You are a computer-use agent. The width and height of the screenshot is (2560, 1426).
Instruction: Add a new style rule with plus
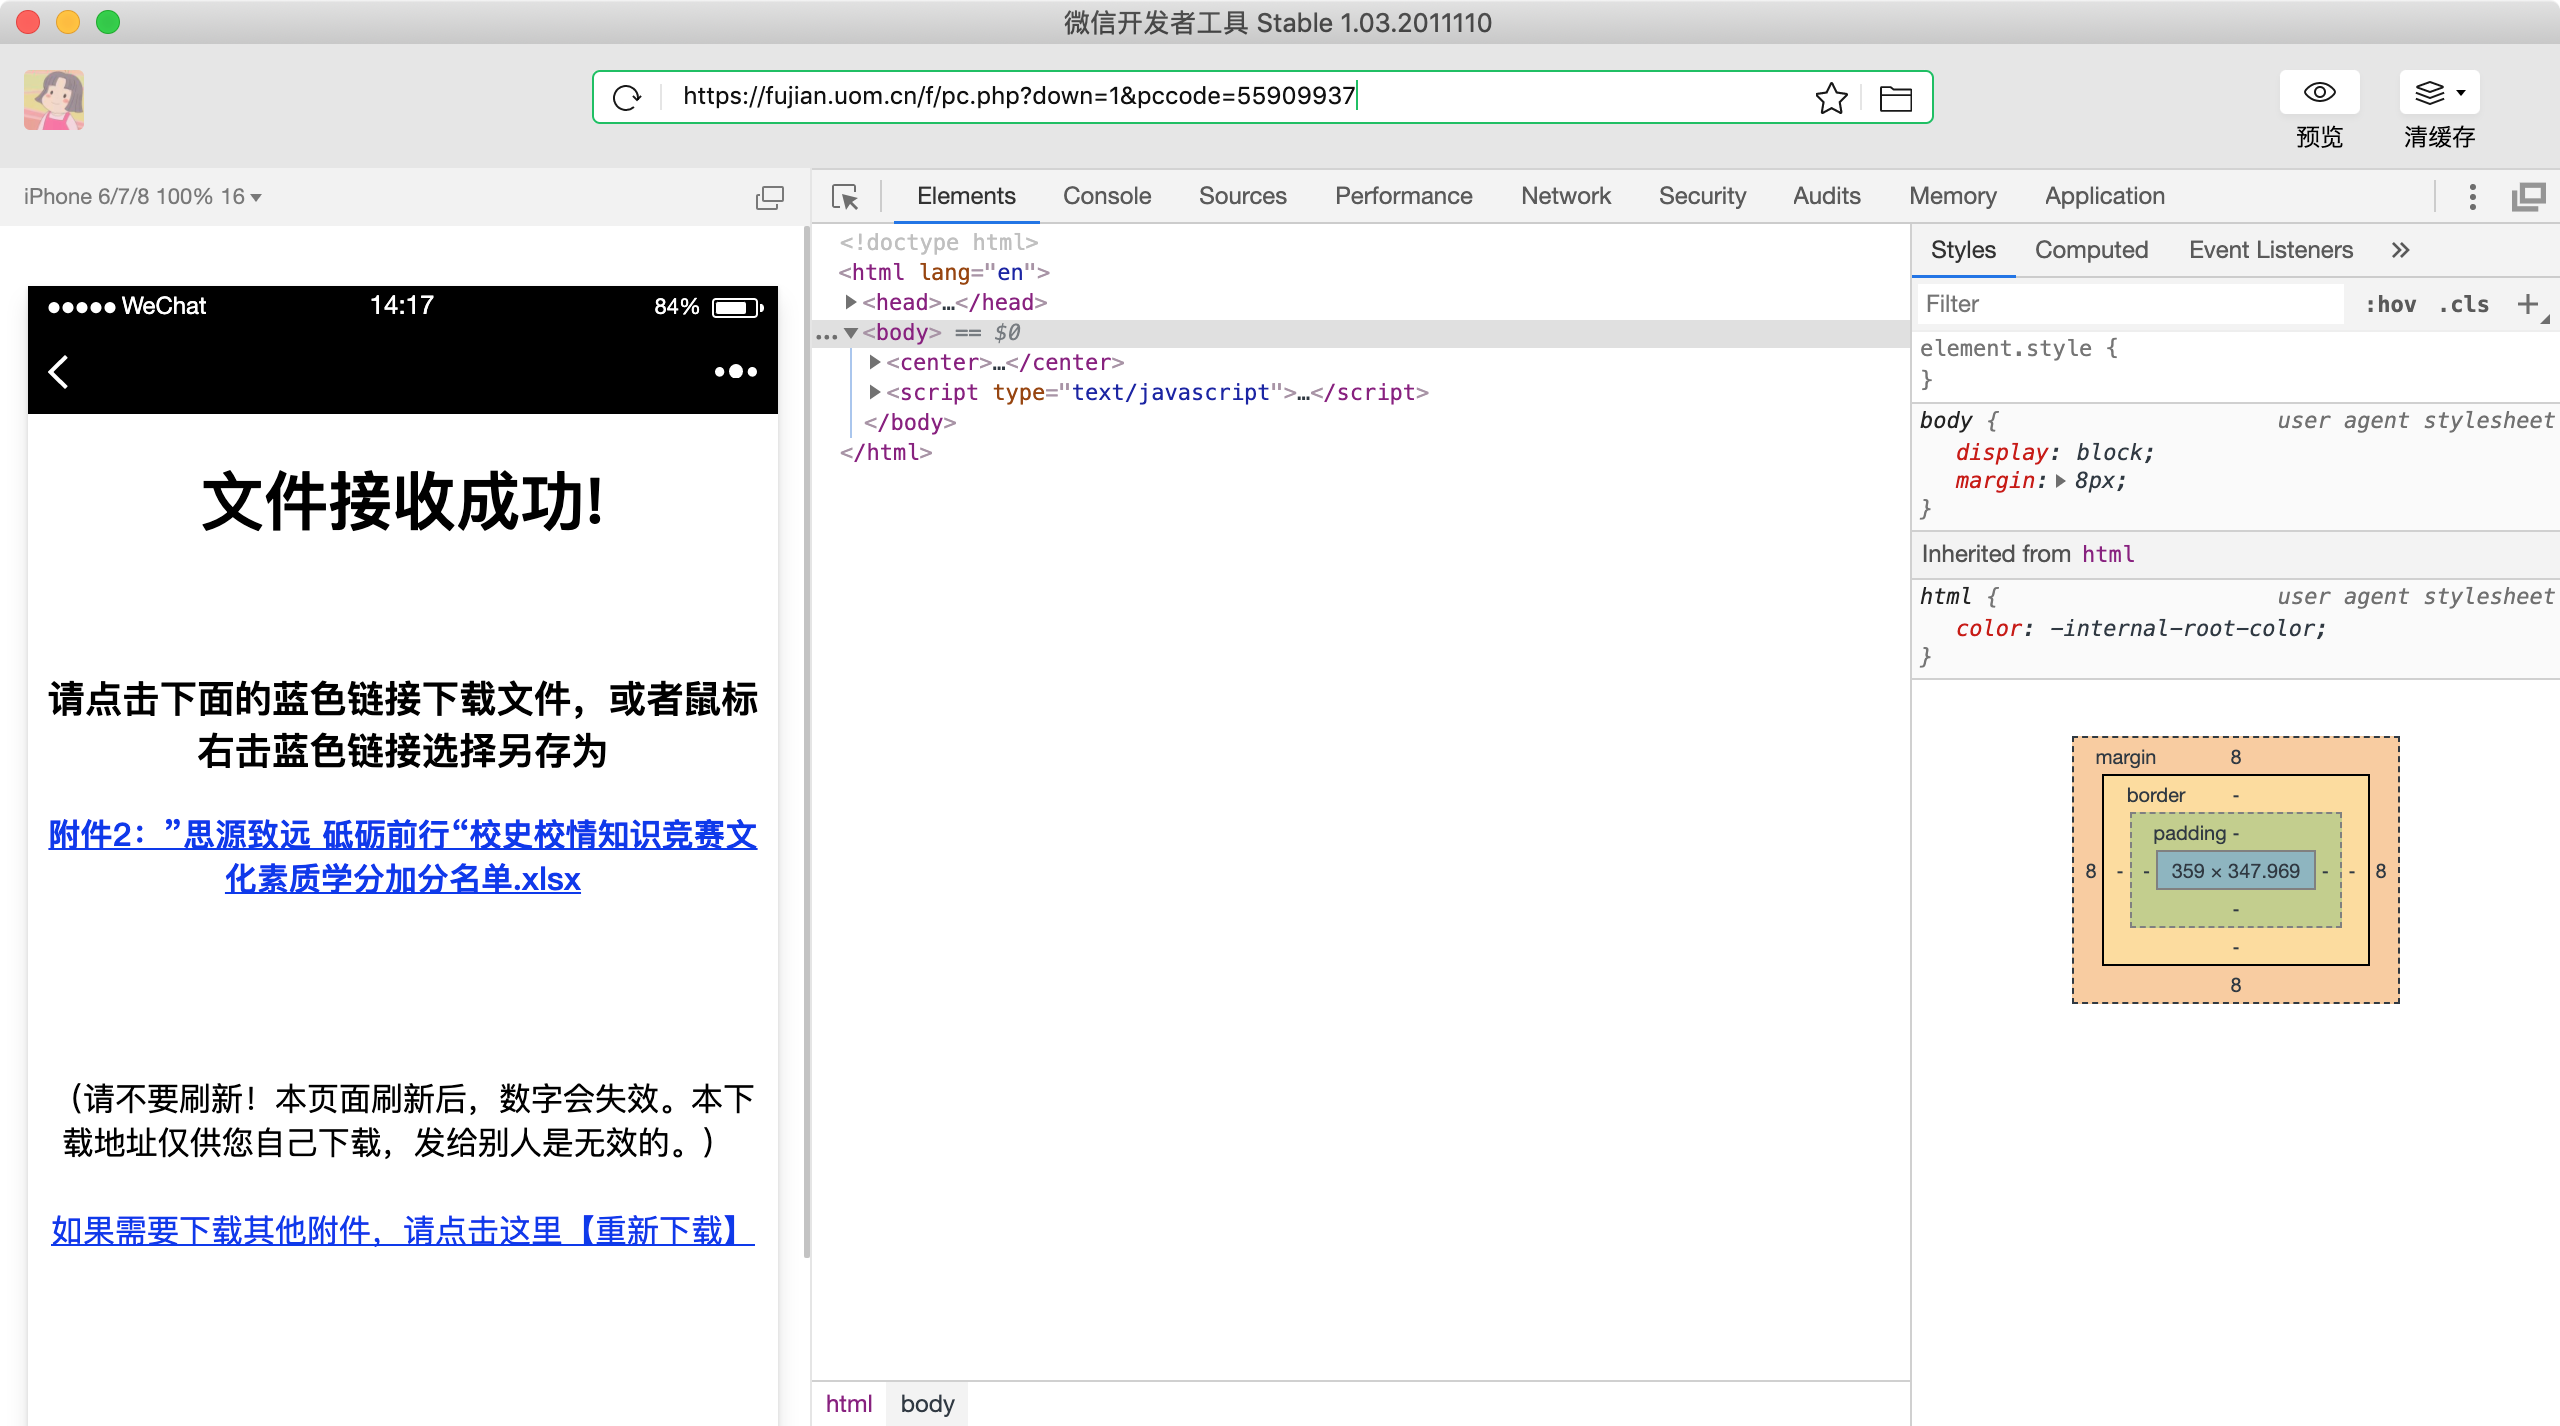2527,304
